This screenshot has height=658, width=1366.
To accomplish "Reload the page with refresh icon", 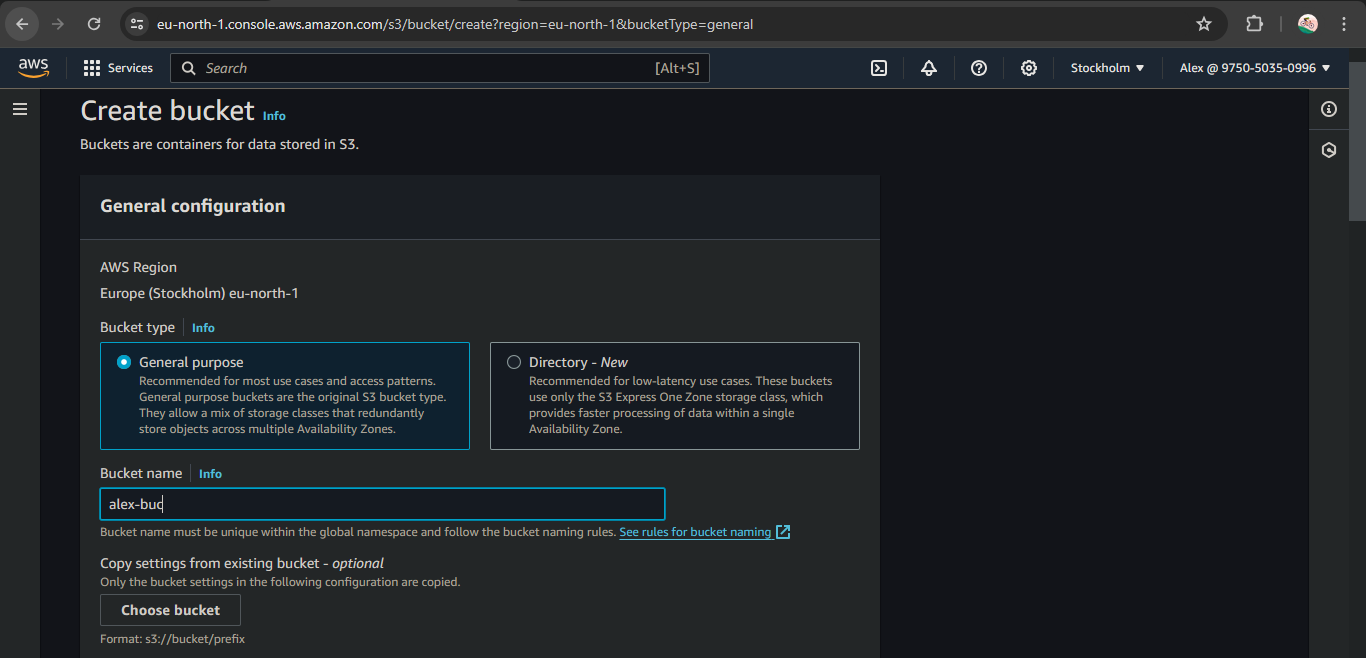I will pos(94,24).
